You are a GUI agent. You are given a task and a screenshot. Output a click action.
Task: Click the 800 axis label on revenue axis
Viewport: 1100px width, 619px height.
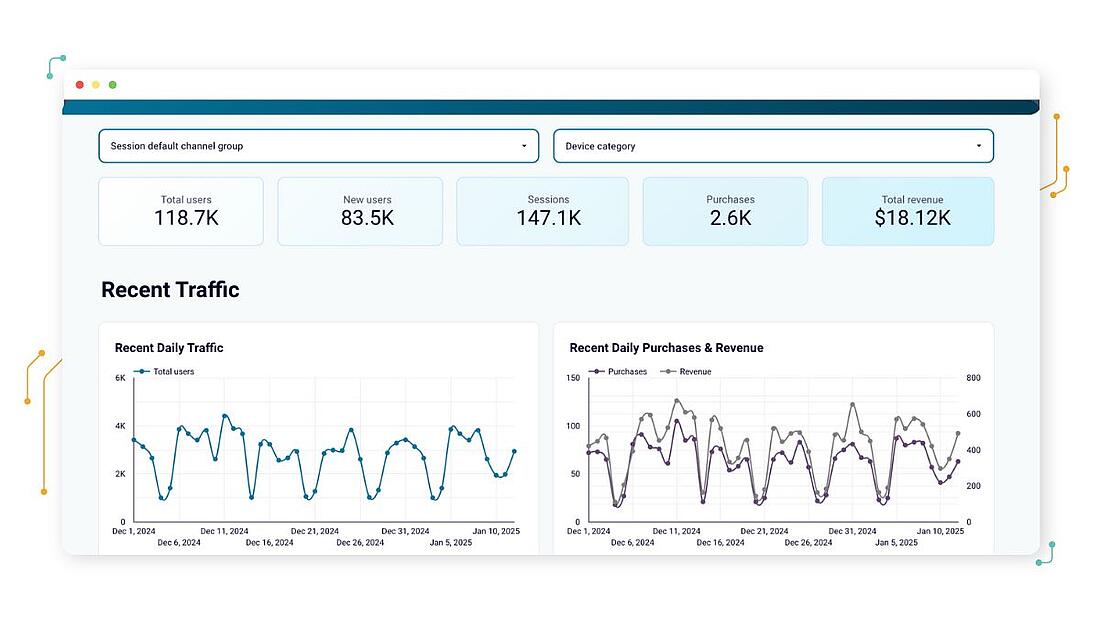974,378
